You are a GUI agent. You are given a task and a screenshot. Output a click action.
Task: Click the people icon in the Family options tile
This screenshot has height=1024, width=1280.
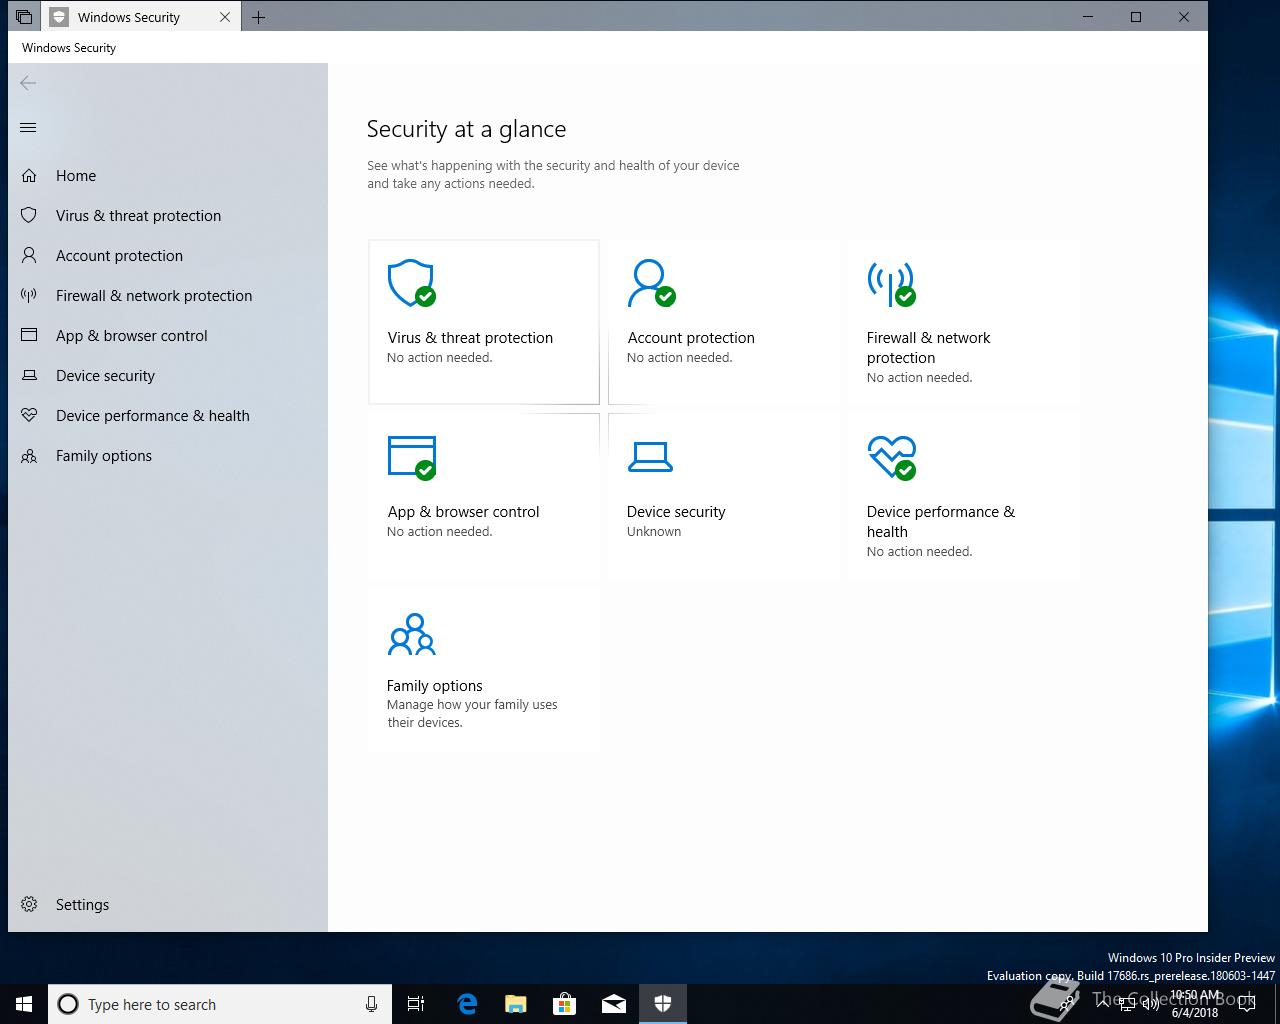tap(411, 634)
